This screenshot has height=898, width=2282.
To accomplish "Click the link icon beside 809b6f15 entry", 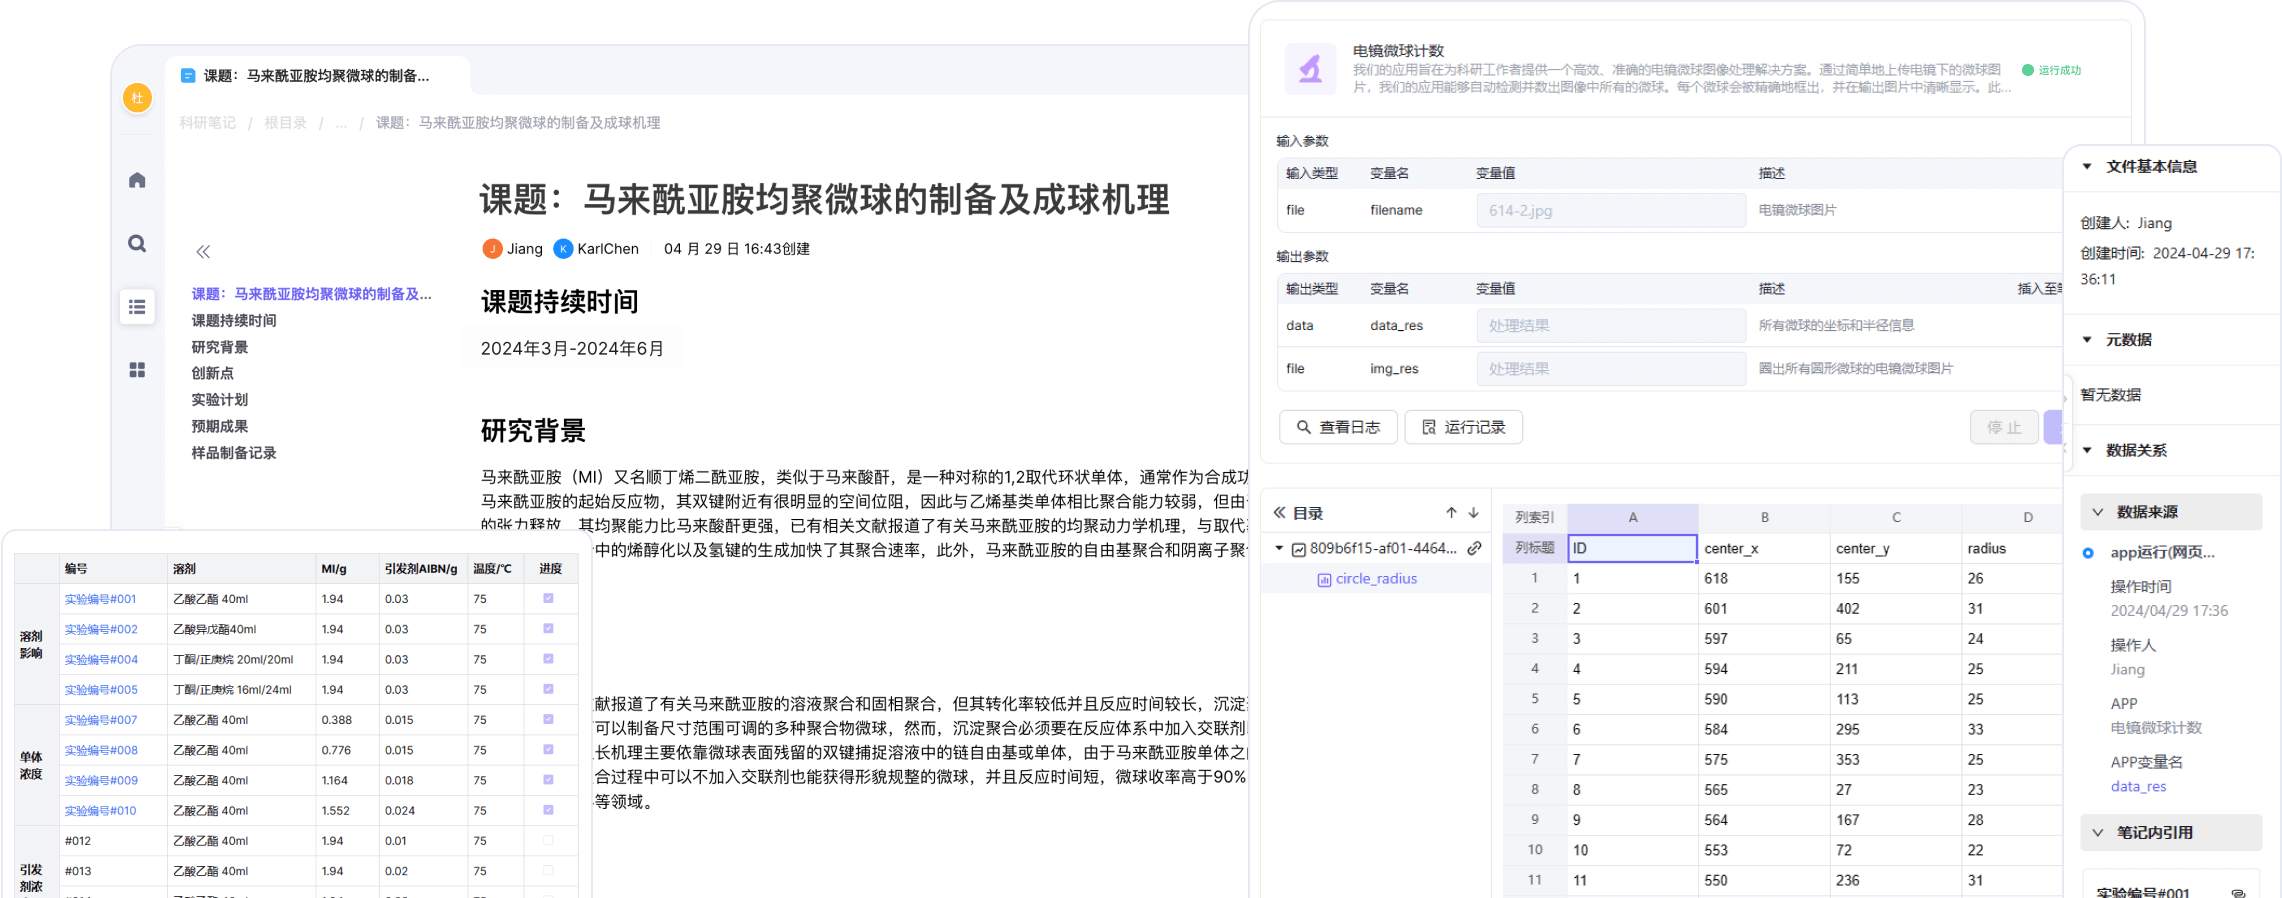I will 1474,549.
